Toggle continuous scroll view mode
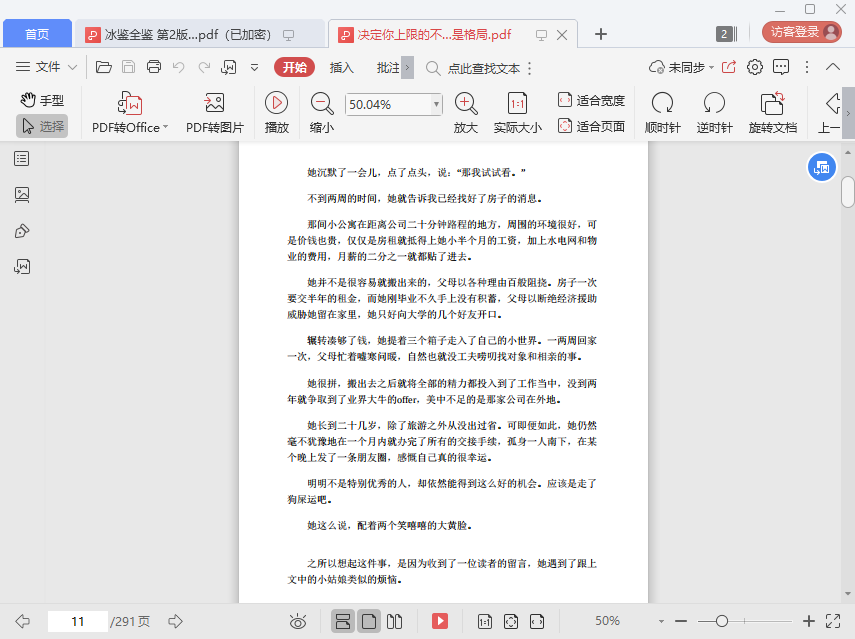Image resolution: width=855 pixels, height=639 pixels. (x=342, y=622)
